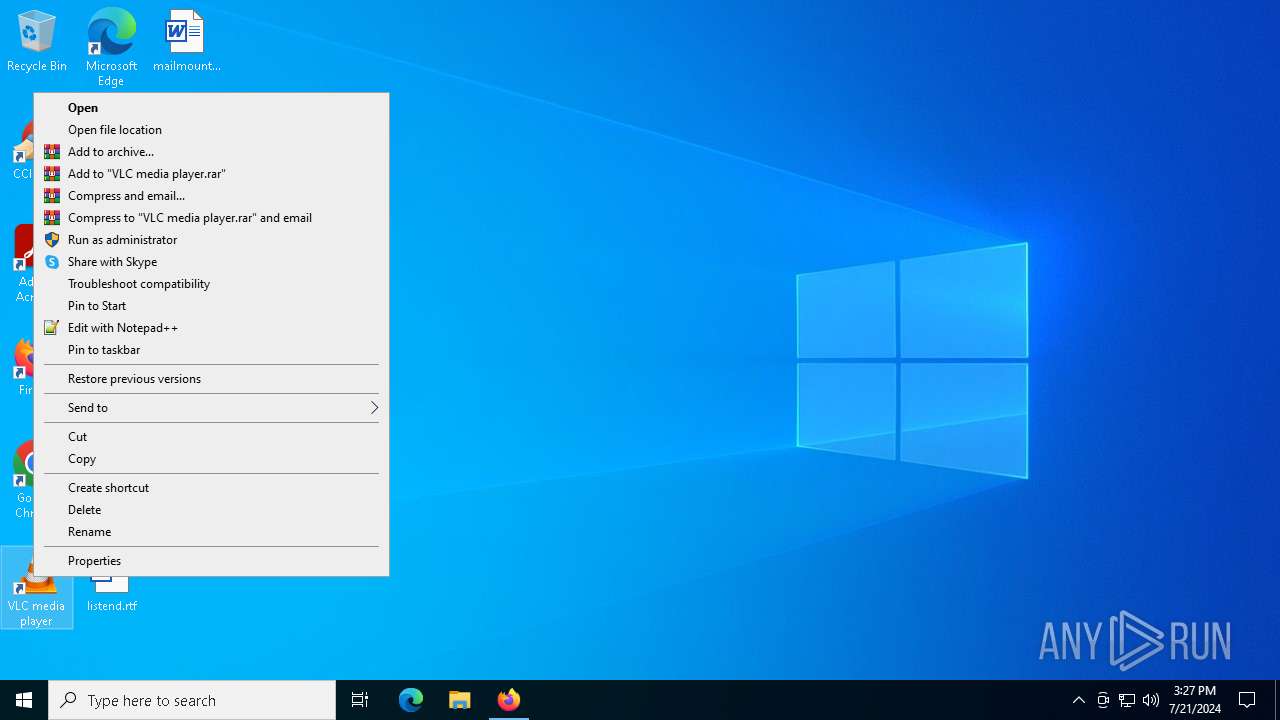
Task: Open the Recycle Bin desktop icon
Action: point(36,42)
